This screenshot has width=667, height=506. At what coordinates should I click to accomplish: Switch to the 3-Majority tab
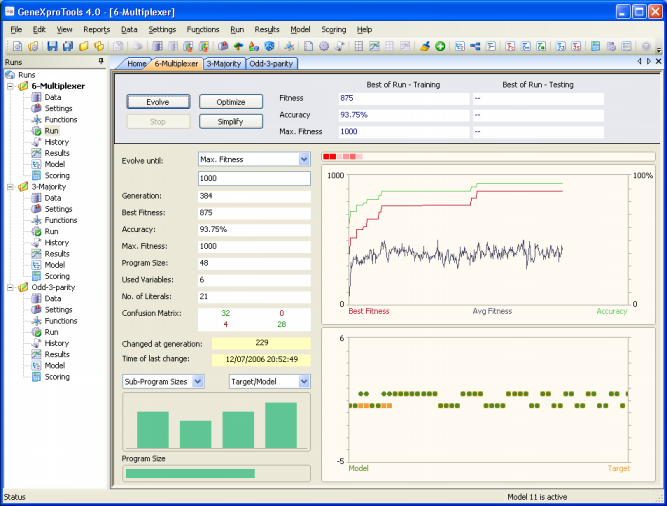tap(224, 64)
